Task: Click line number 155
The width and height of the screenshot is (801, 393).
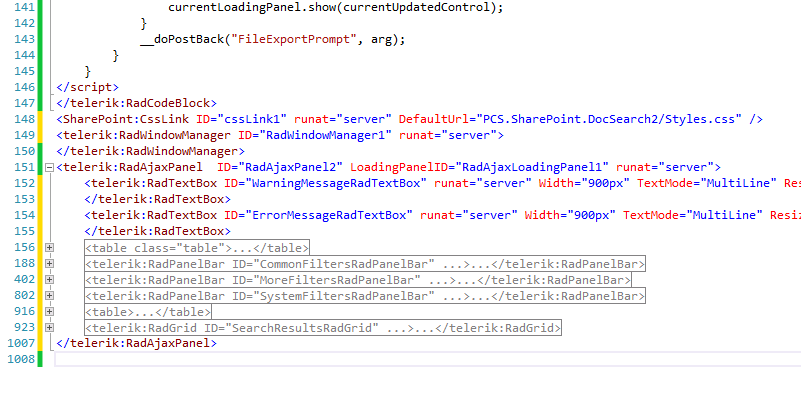Action: click(25, 231)
